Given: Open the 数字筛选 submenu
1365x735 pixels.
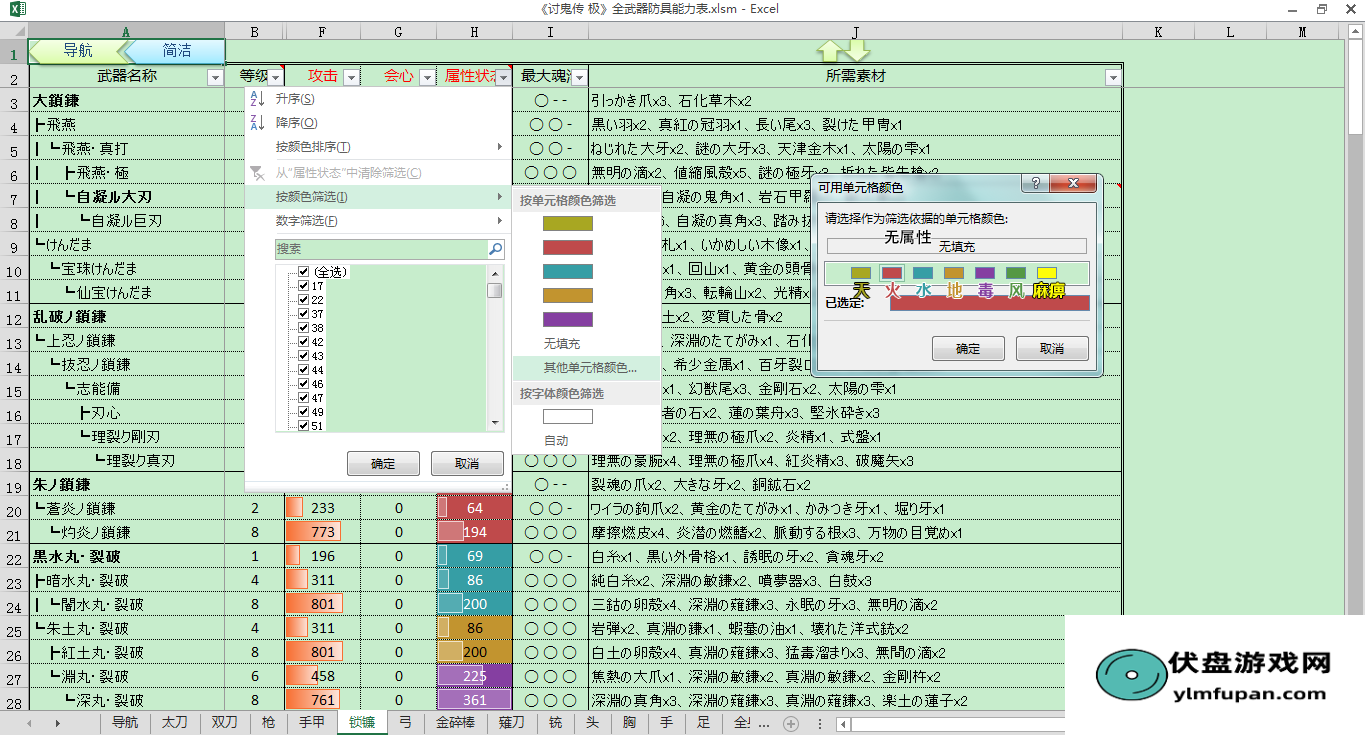Looking at the screenshot, I should [377, 221].
